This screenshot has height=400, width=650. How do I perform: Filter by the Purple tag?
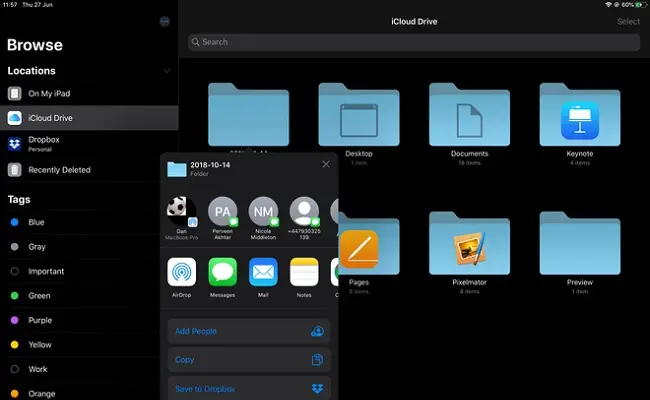point(38,320)
